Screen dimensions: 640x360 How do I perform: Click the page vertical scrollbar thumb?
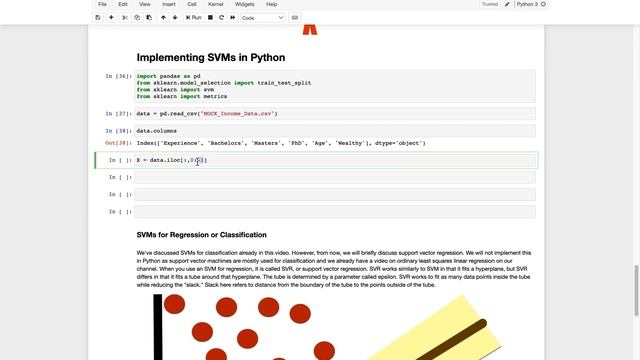636,290
